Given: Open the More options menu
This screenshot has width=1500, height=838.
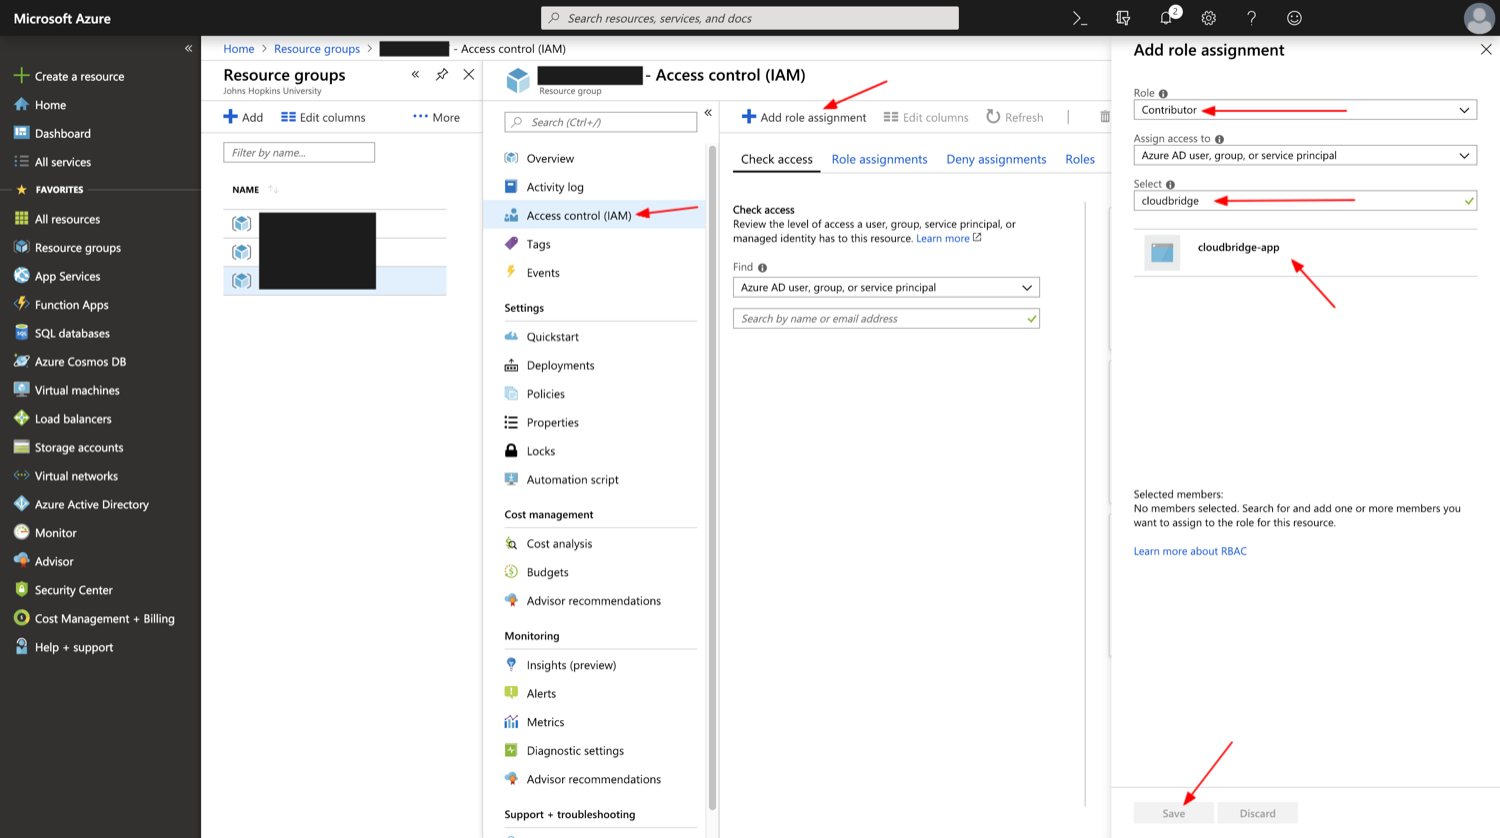Looking at the screenshot, I should point(436,117).
